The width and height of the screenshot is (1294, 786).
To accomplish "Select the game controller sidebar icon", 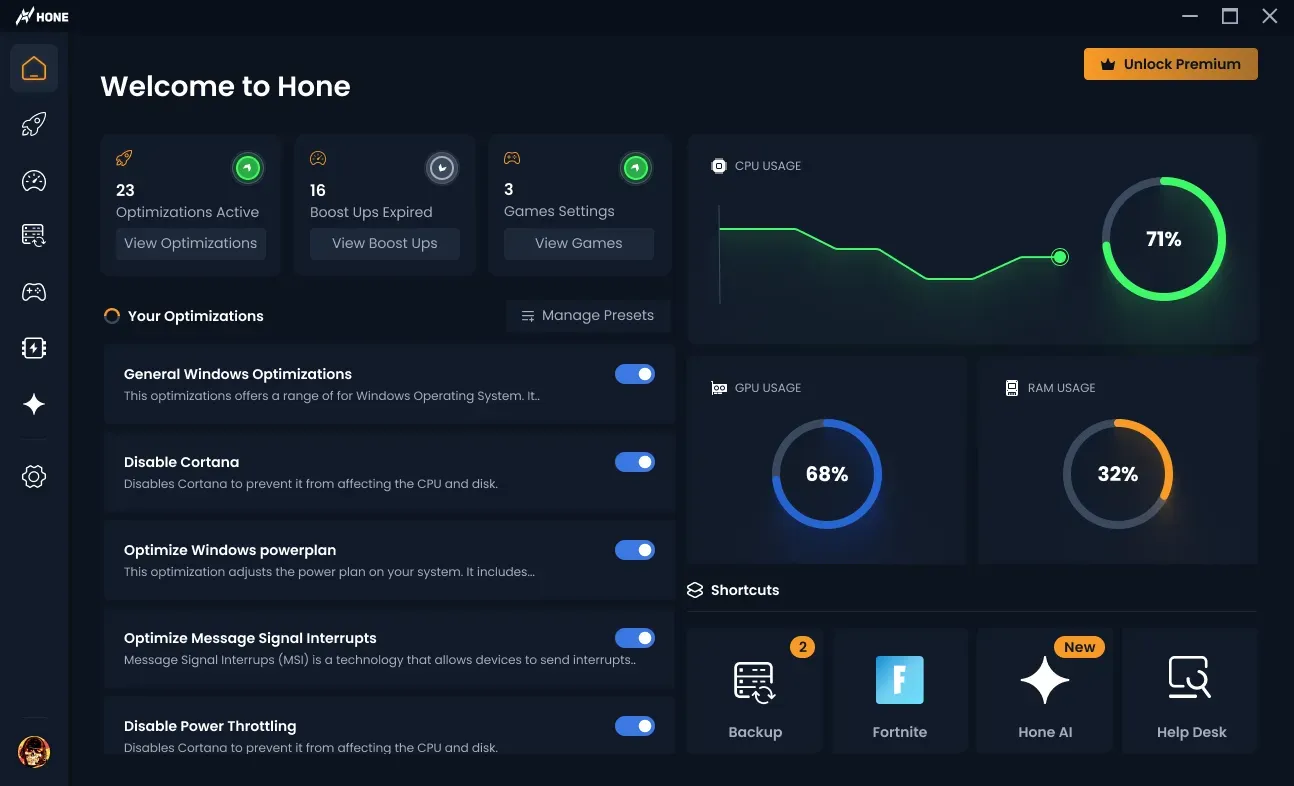I will (34, 292).
